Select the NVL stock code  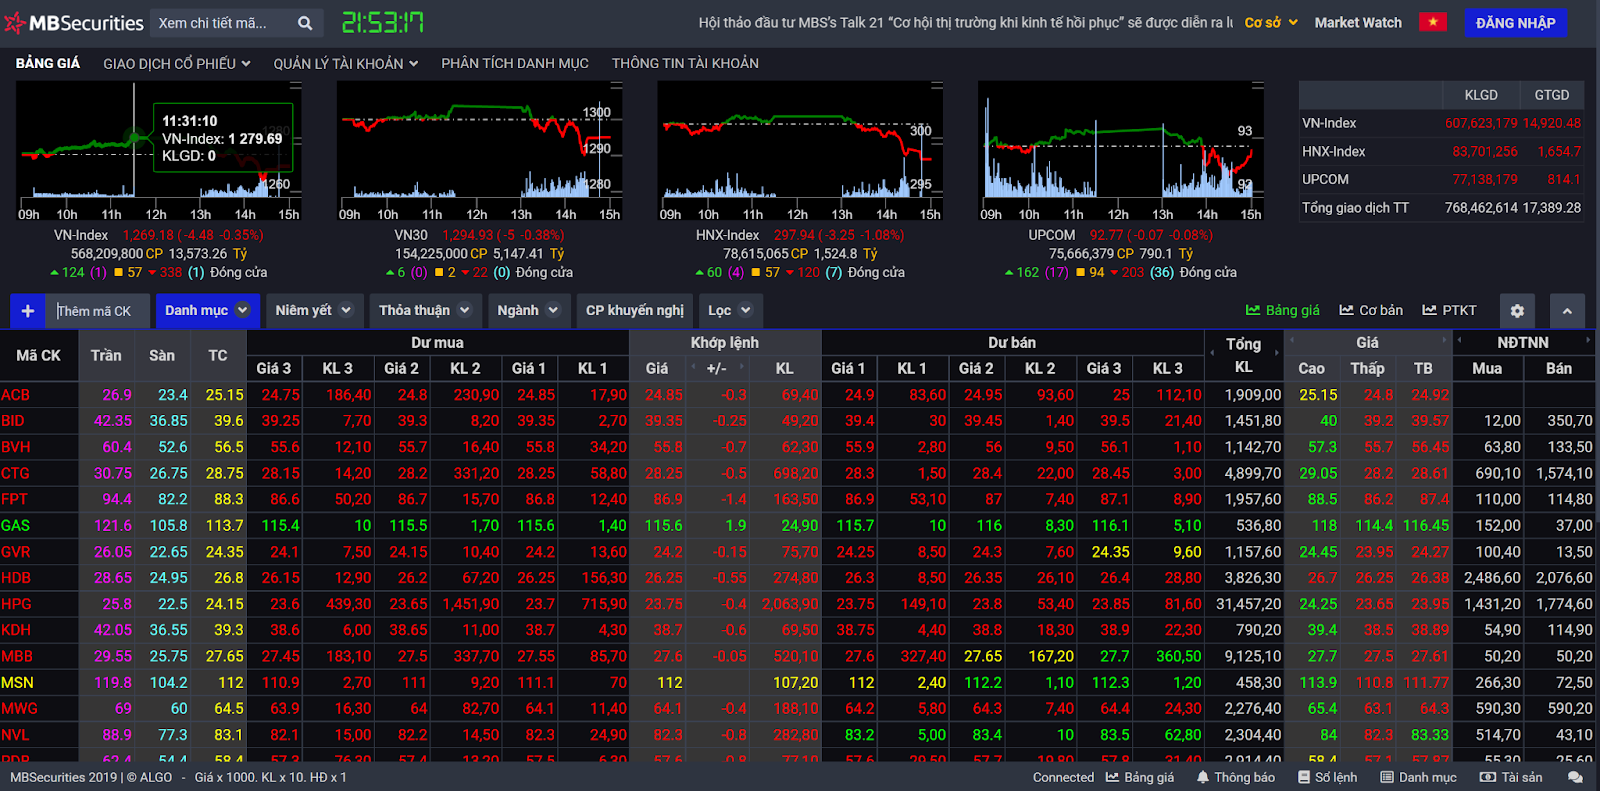click(x=15, y=734)
